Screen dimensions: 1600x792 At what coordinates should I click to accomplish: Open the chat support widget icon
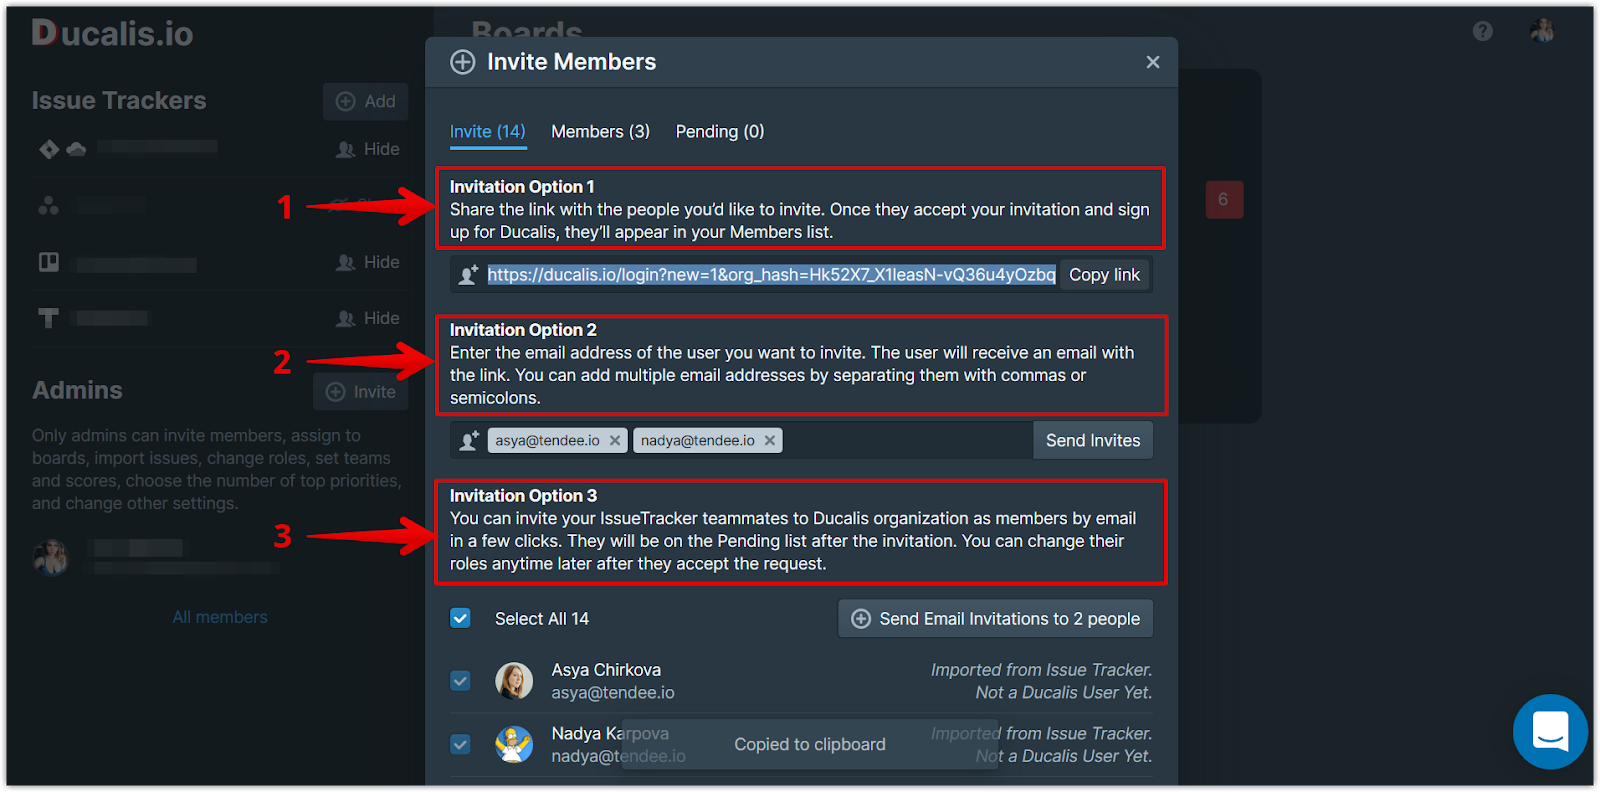(1550, 732)
